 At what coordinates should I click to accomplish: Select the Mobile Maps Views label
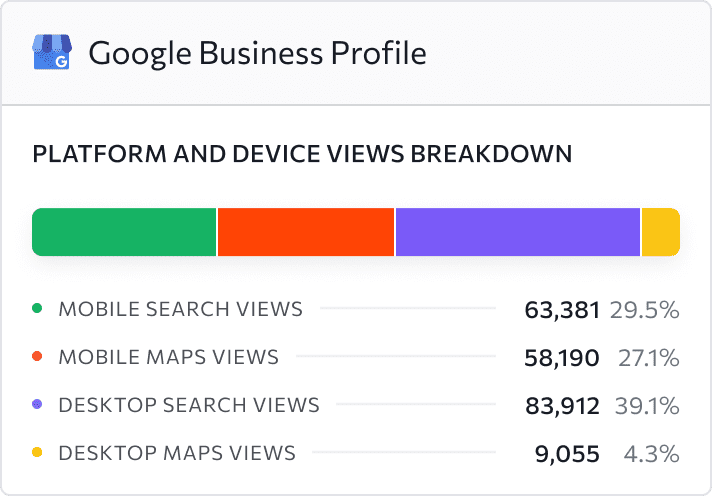pos(169,357)
